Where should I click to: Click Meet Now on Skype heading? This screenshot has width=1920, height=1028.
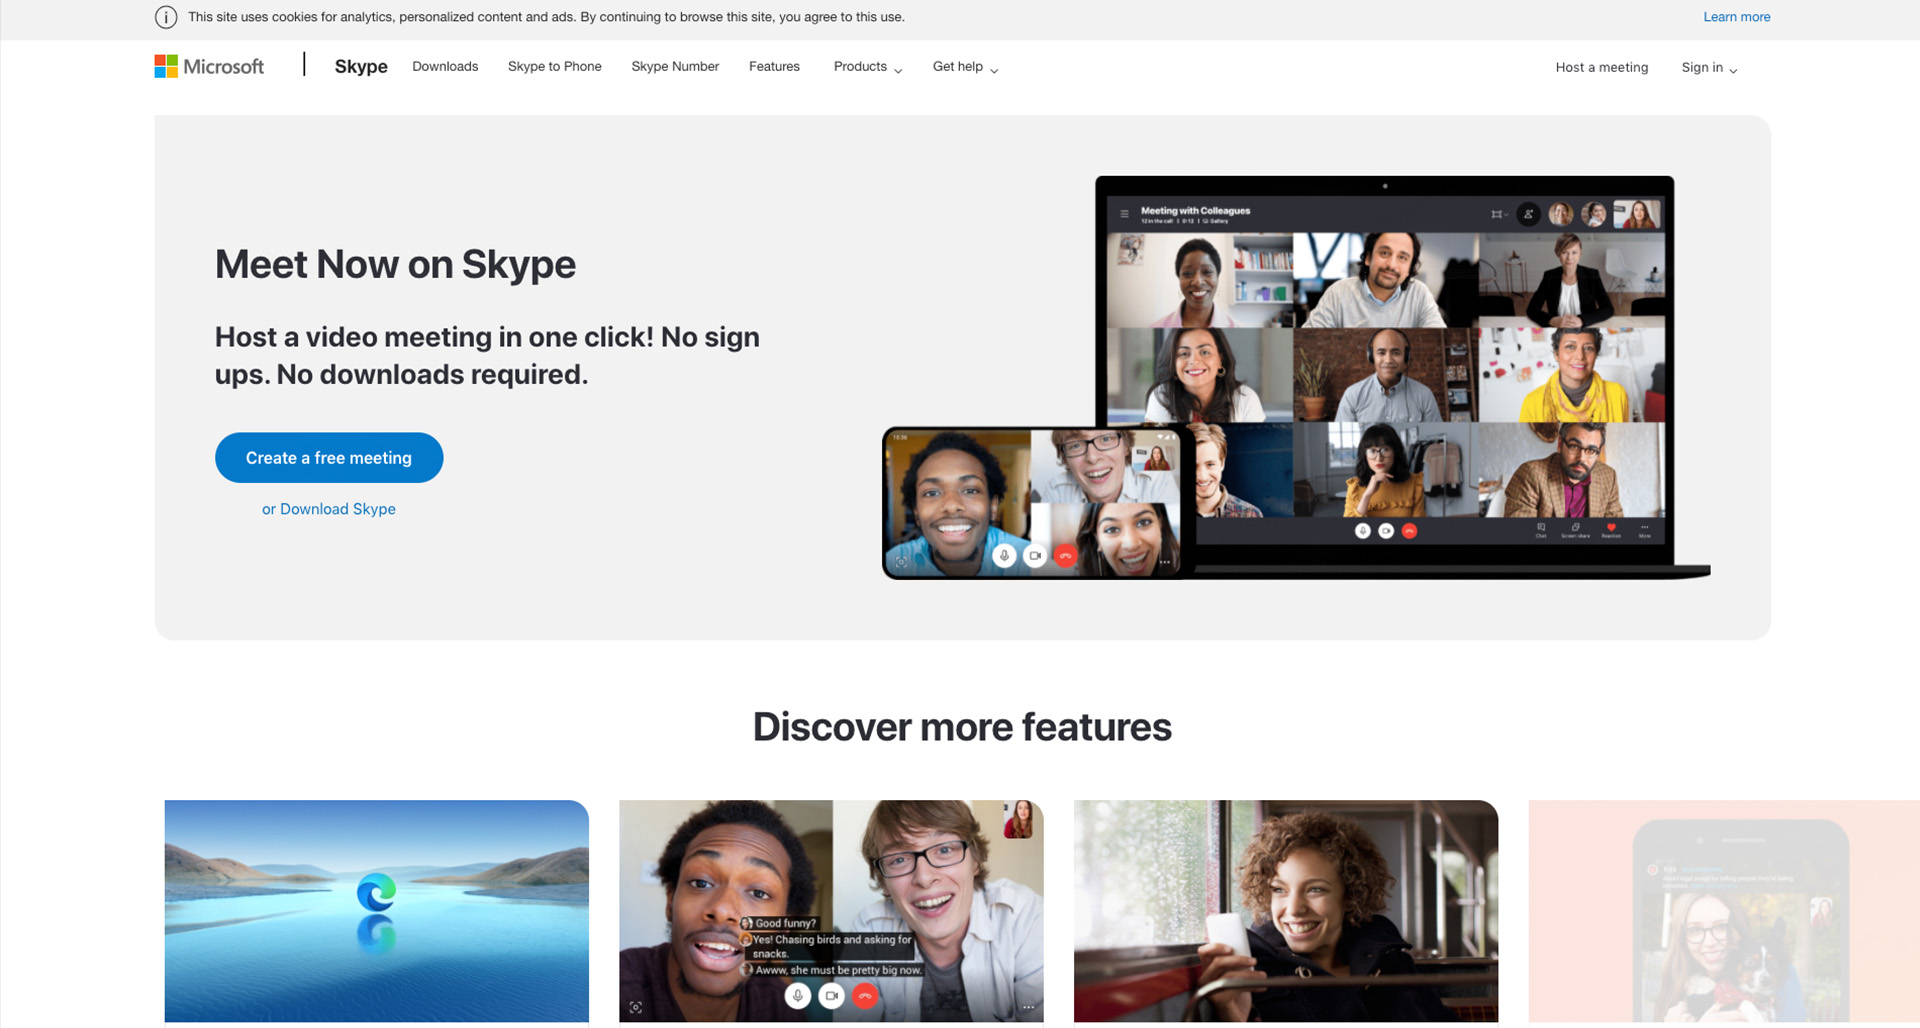(395, 265)
